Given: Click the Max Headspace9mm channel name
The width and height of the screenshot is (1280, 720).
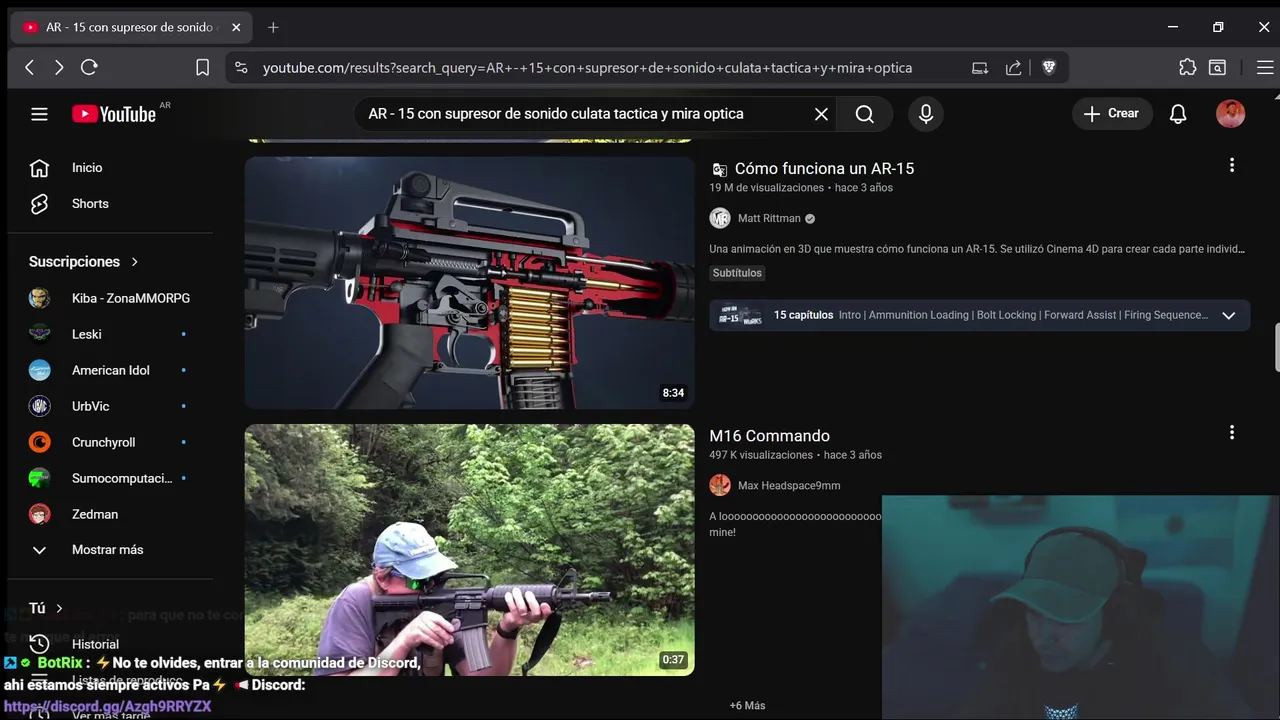Looking at the screenshot, I should (x=789, y=486).
